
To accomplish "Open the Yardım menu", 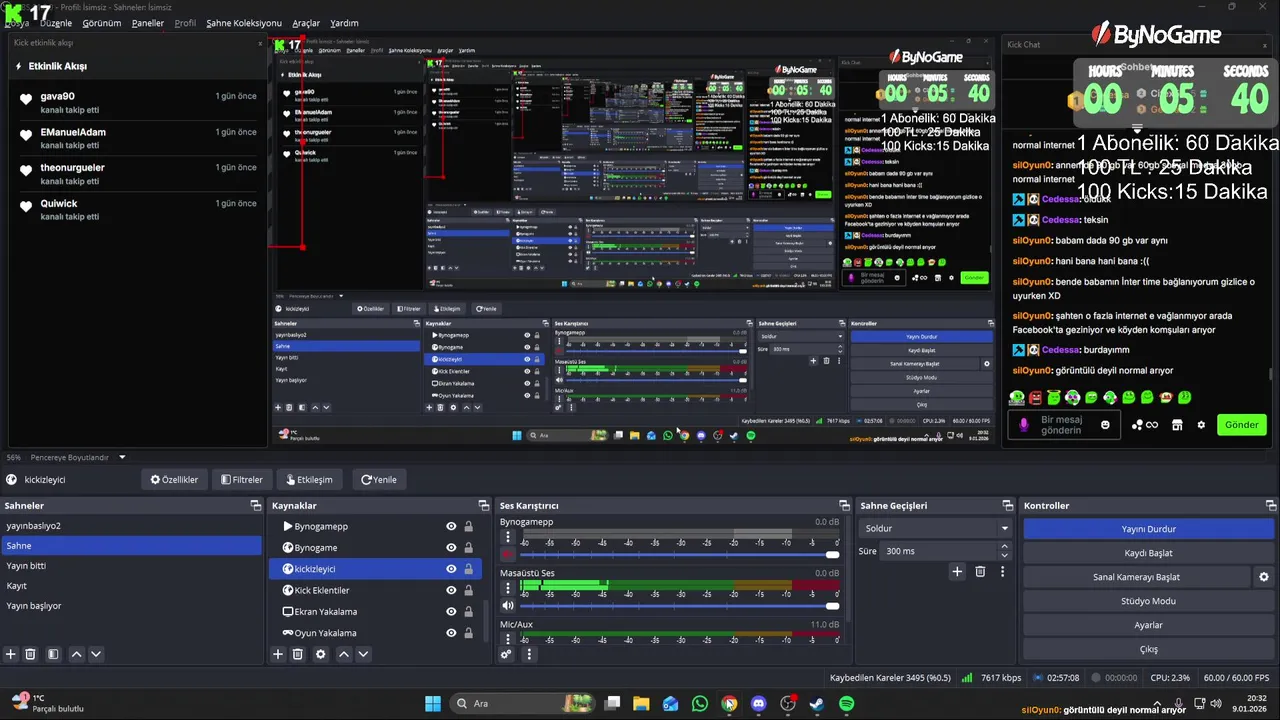I will click(x=344, y=23).
